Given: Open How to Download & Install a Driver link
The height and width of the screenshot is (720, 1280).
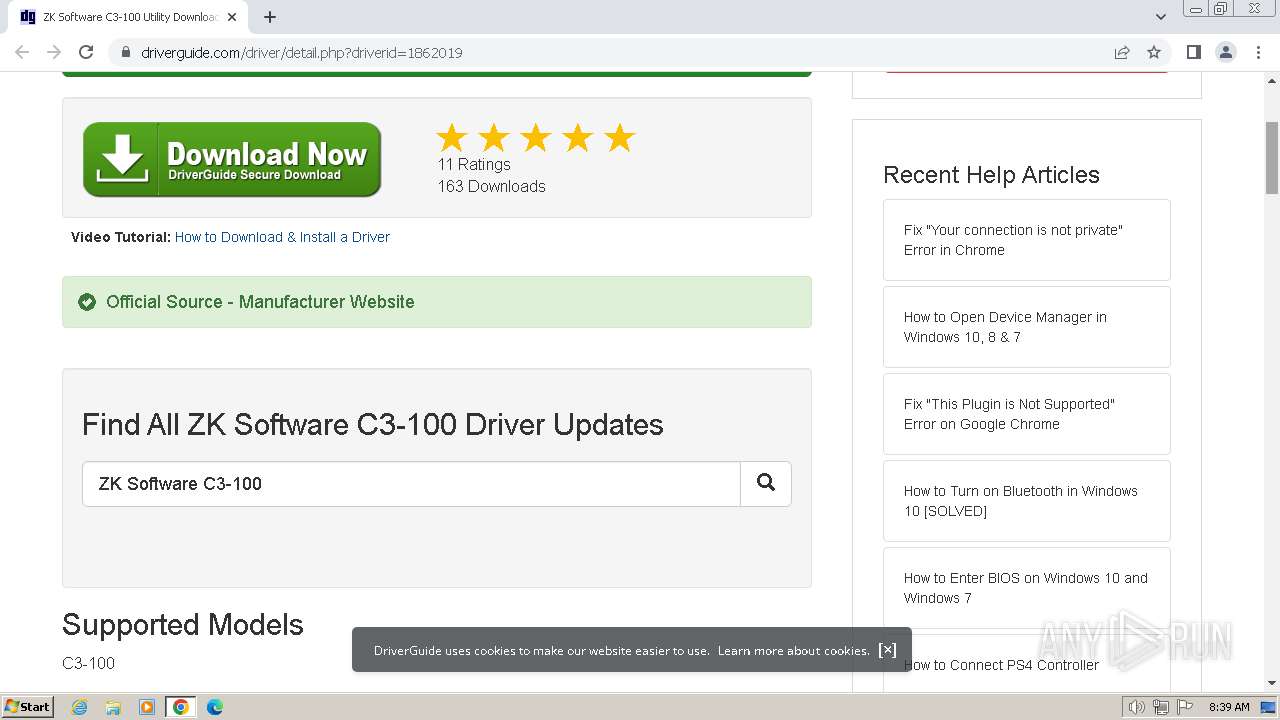Looking at the screenshot, I should point(282,237).
